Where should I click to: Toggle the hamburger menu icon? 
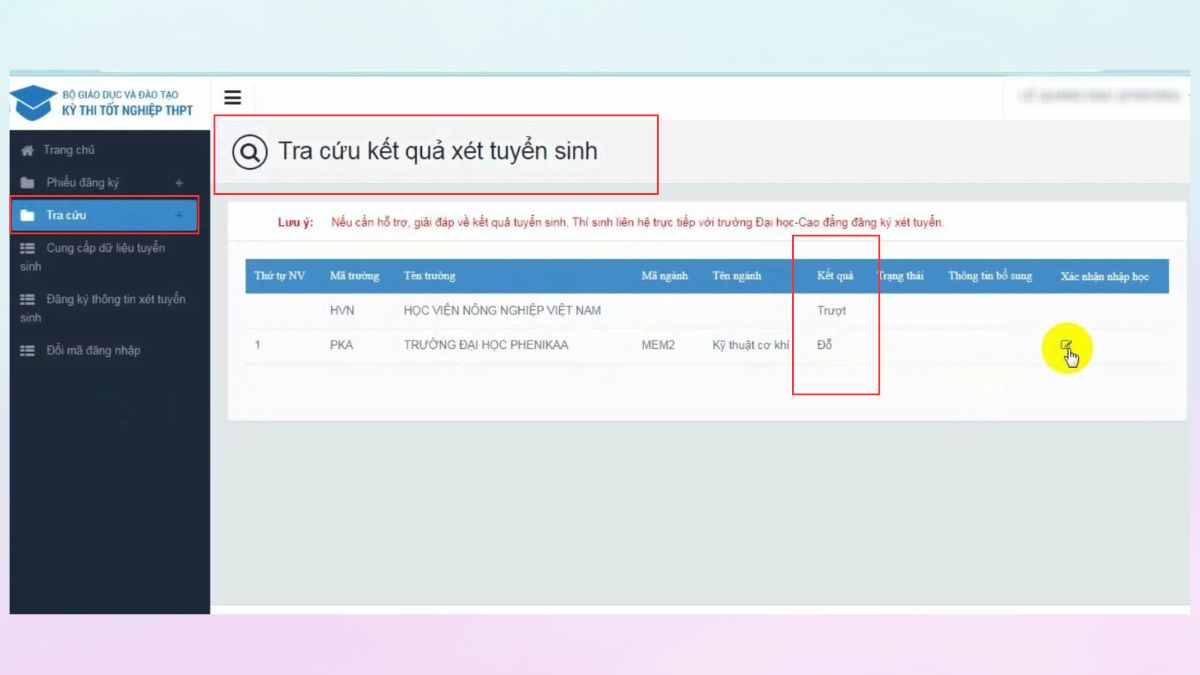233,98
